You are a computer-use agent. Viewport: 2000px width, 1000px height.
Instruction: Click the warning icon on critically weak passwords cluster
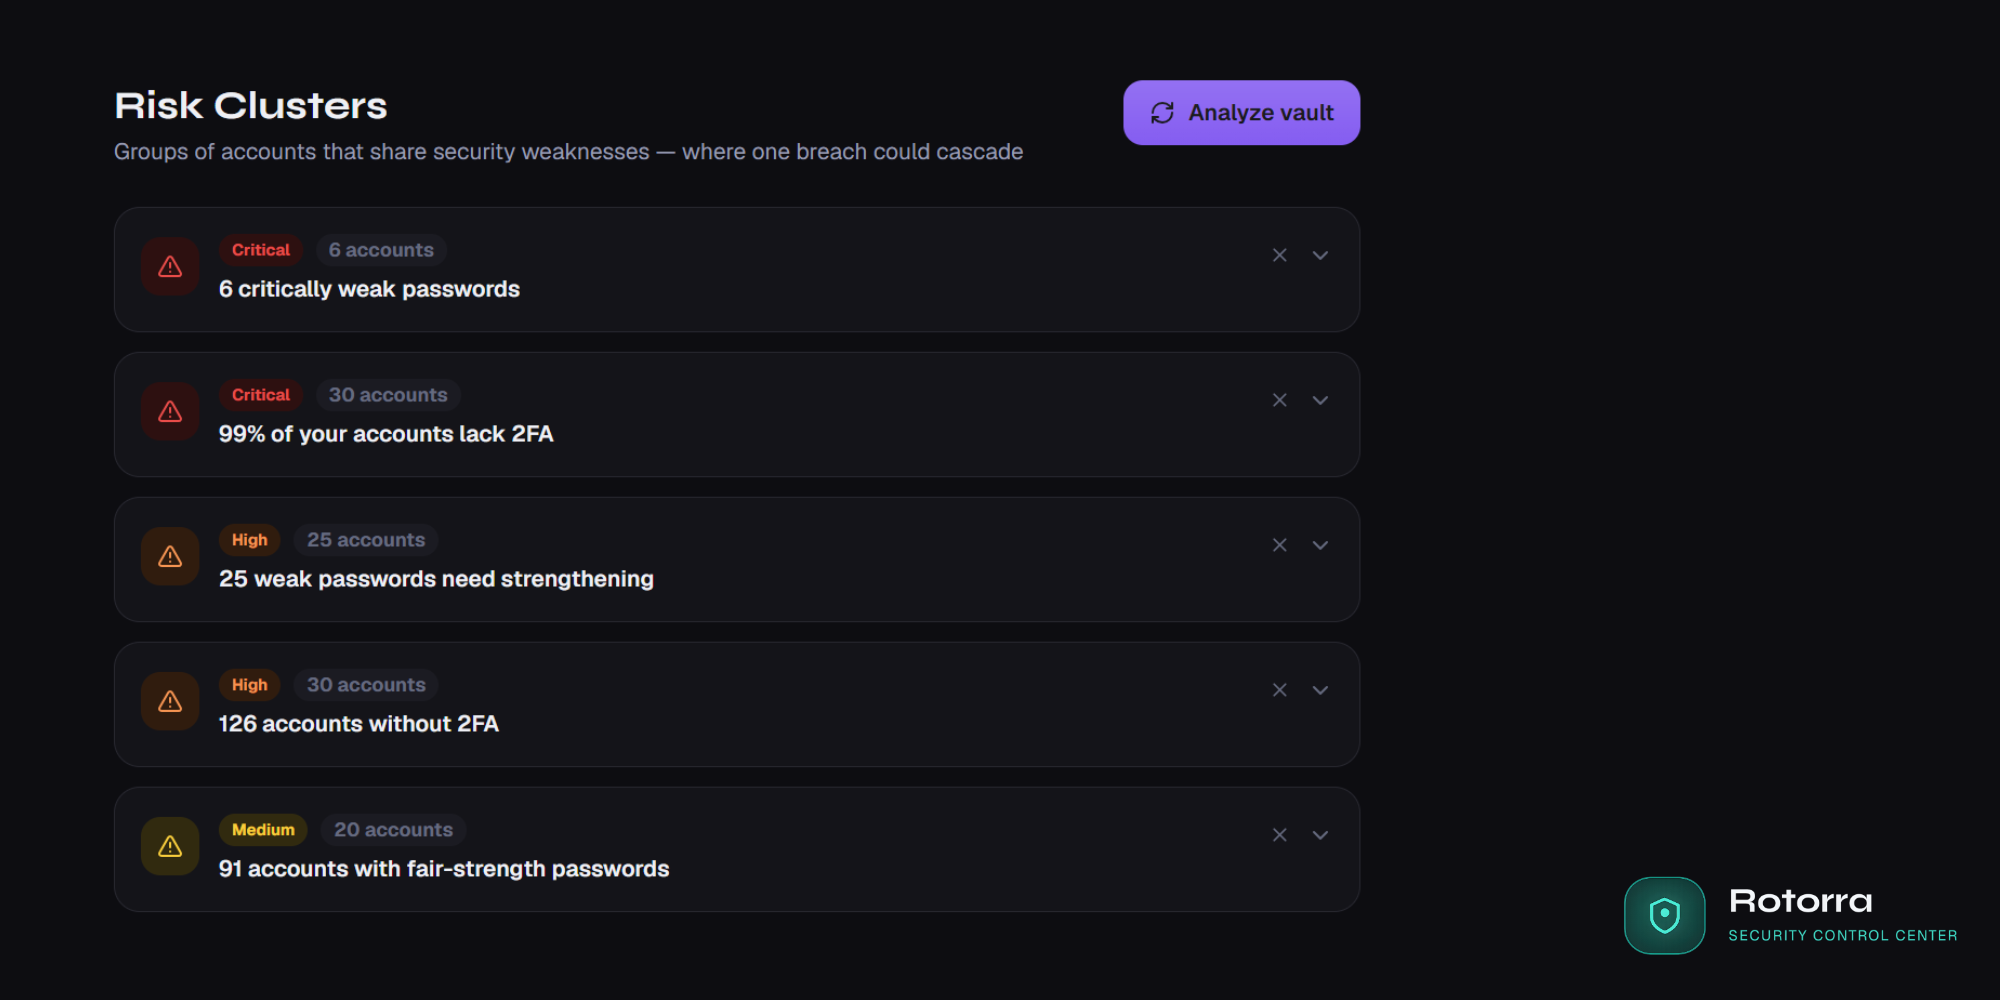point(170,267)
